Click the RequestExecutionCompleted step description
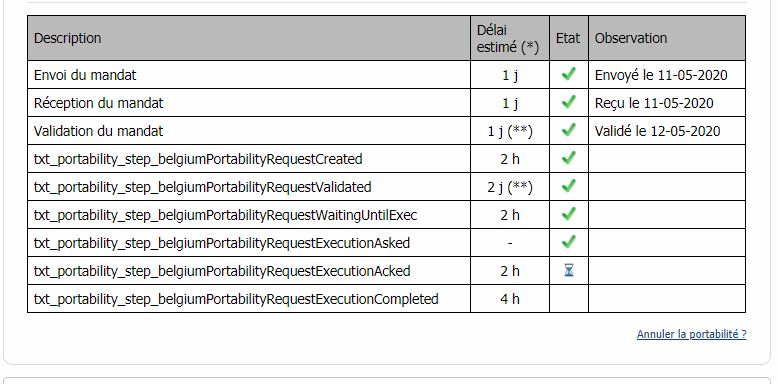 236,299
